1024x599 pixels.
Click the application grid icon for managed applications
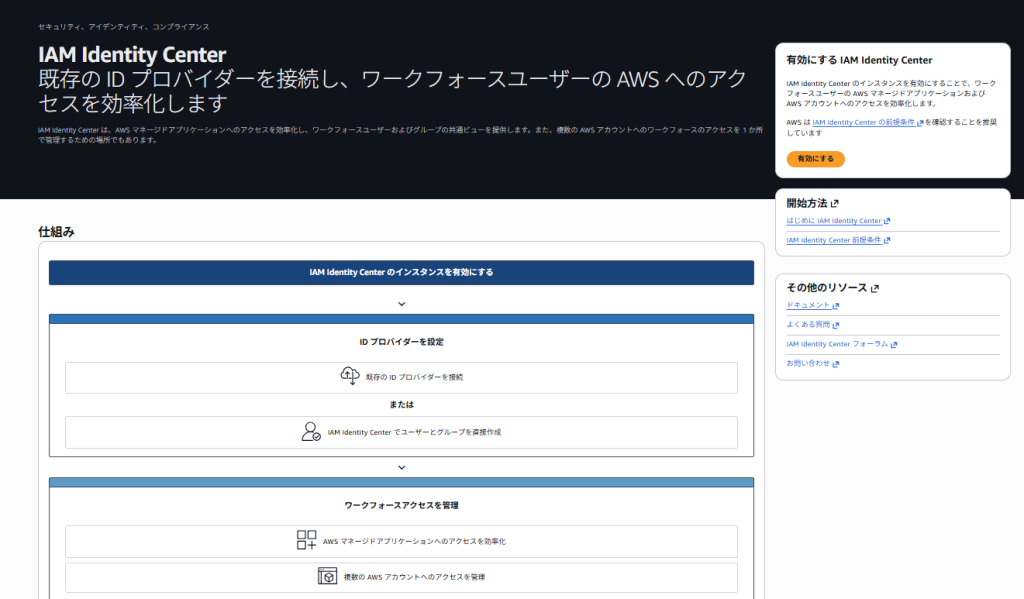[x=306, y=541]
